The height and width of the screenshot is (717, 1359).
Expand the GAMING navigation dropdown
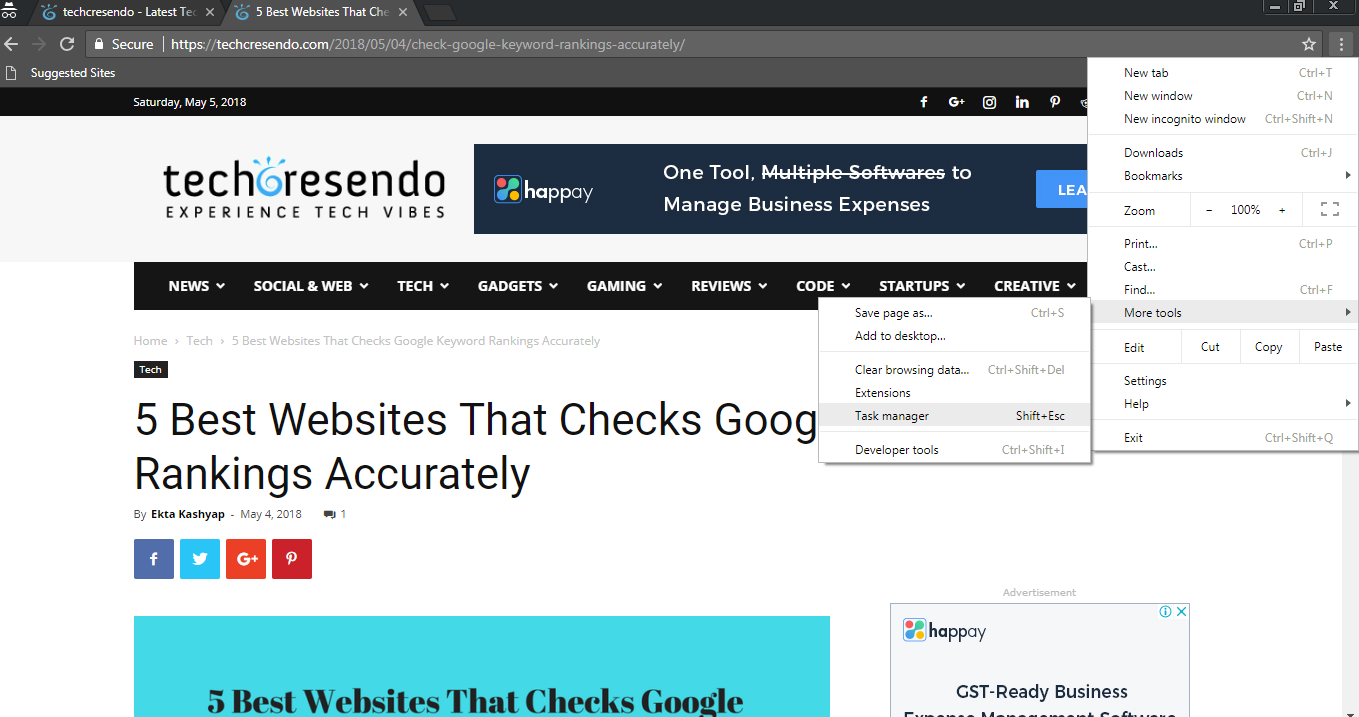(625, 286)
